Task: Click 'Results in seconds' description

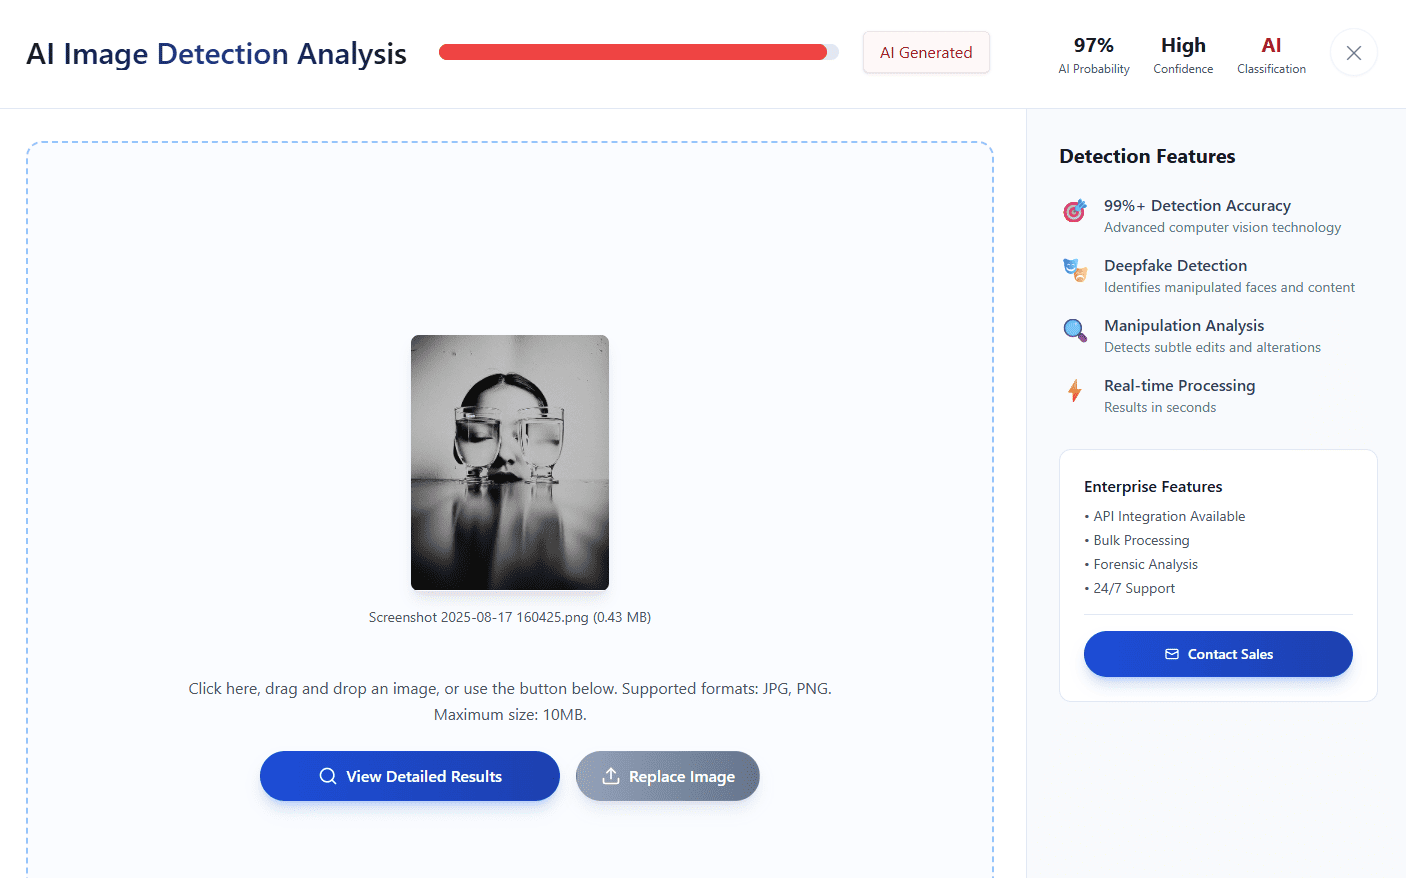Action: [1160, 407]
